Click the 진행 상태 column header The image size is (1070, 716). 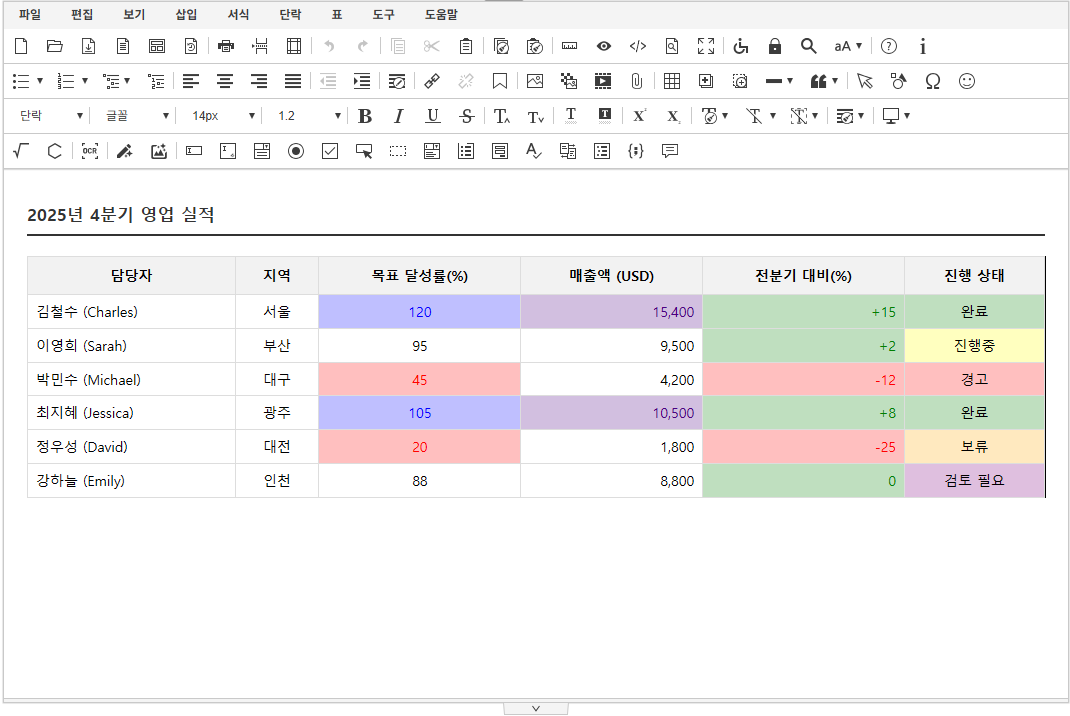[x=974, y=276]
